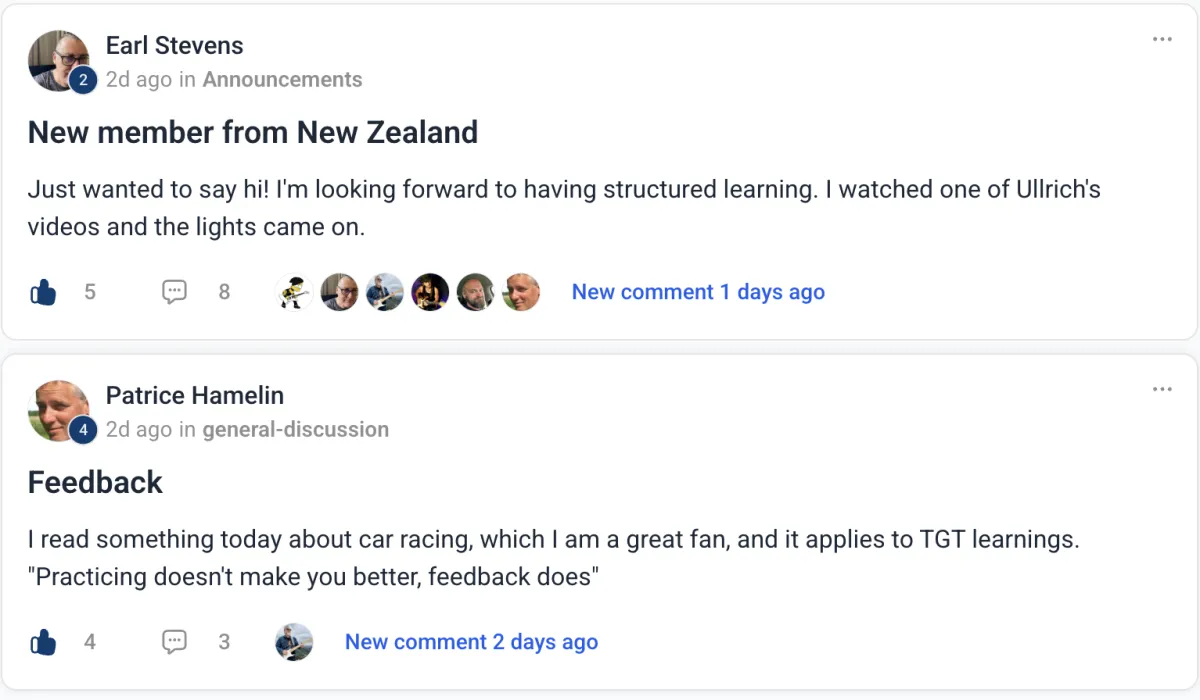This screenshot has width=1200, height=700.
Task: Open options menu for New Zealand post
Action: [x=1162, y=39]
